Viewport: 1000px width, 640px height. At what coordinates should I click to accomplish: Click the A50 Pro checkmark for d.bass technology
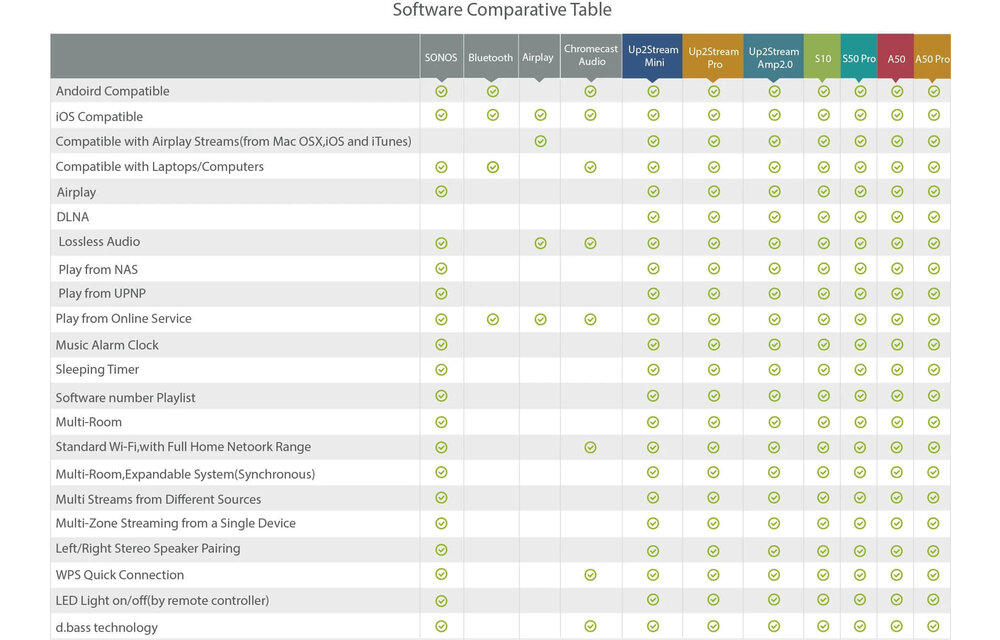pos(933,627)
